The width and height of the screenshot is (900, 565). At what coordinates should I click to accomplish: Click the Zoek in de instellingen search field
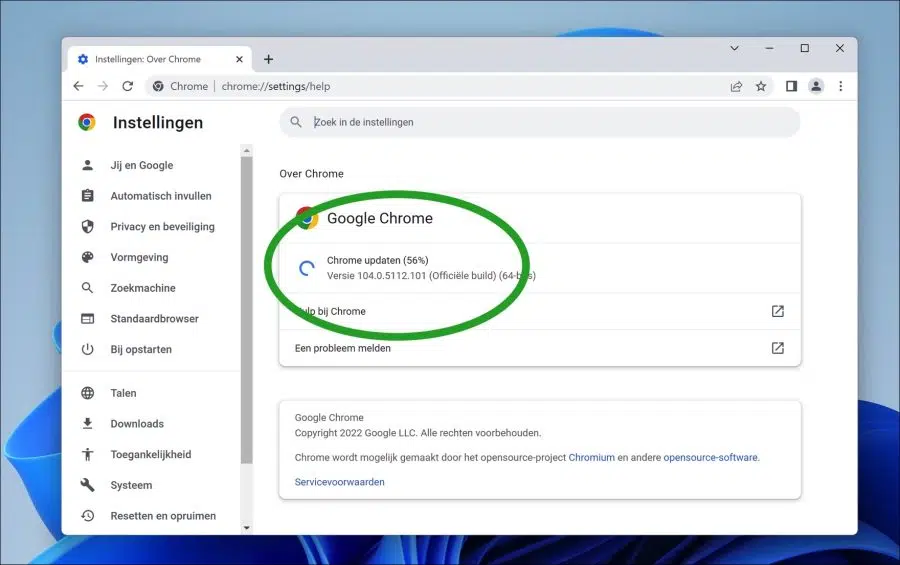(540, 122)
